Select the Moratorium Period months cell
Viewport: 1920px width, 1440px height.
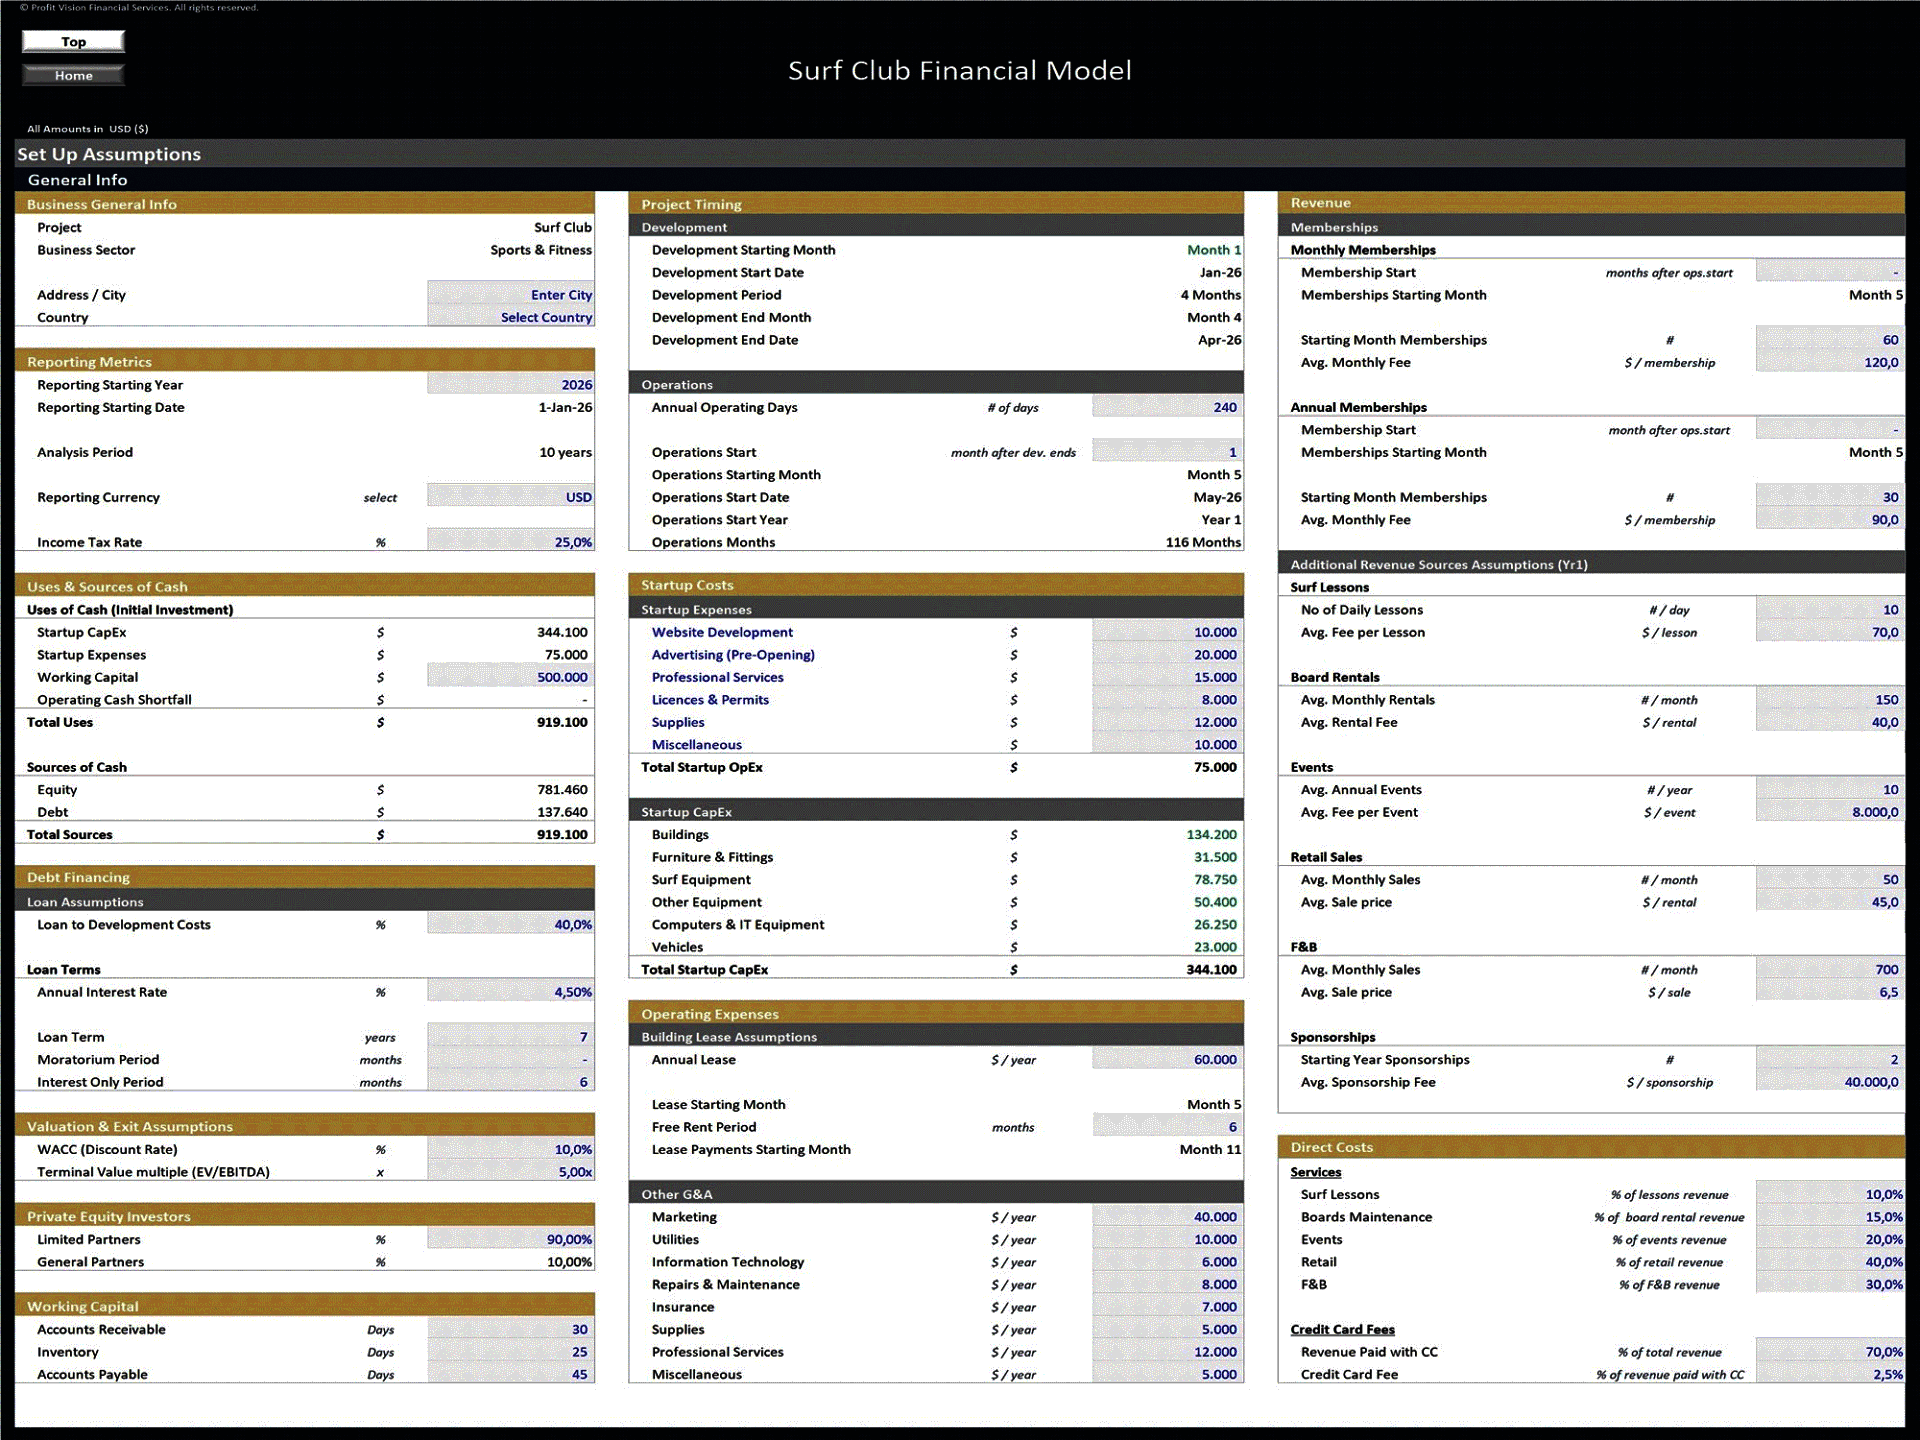[x=511, y=1059]
